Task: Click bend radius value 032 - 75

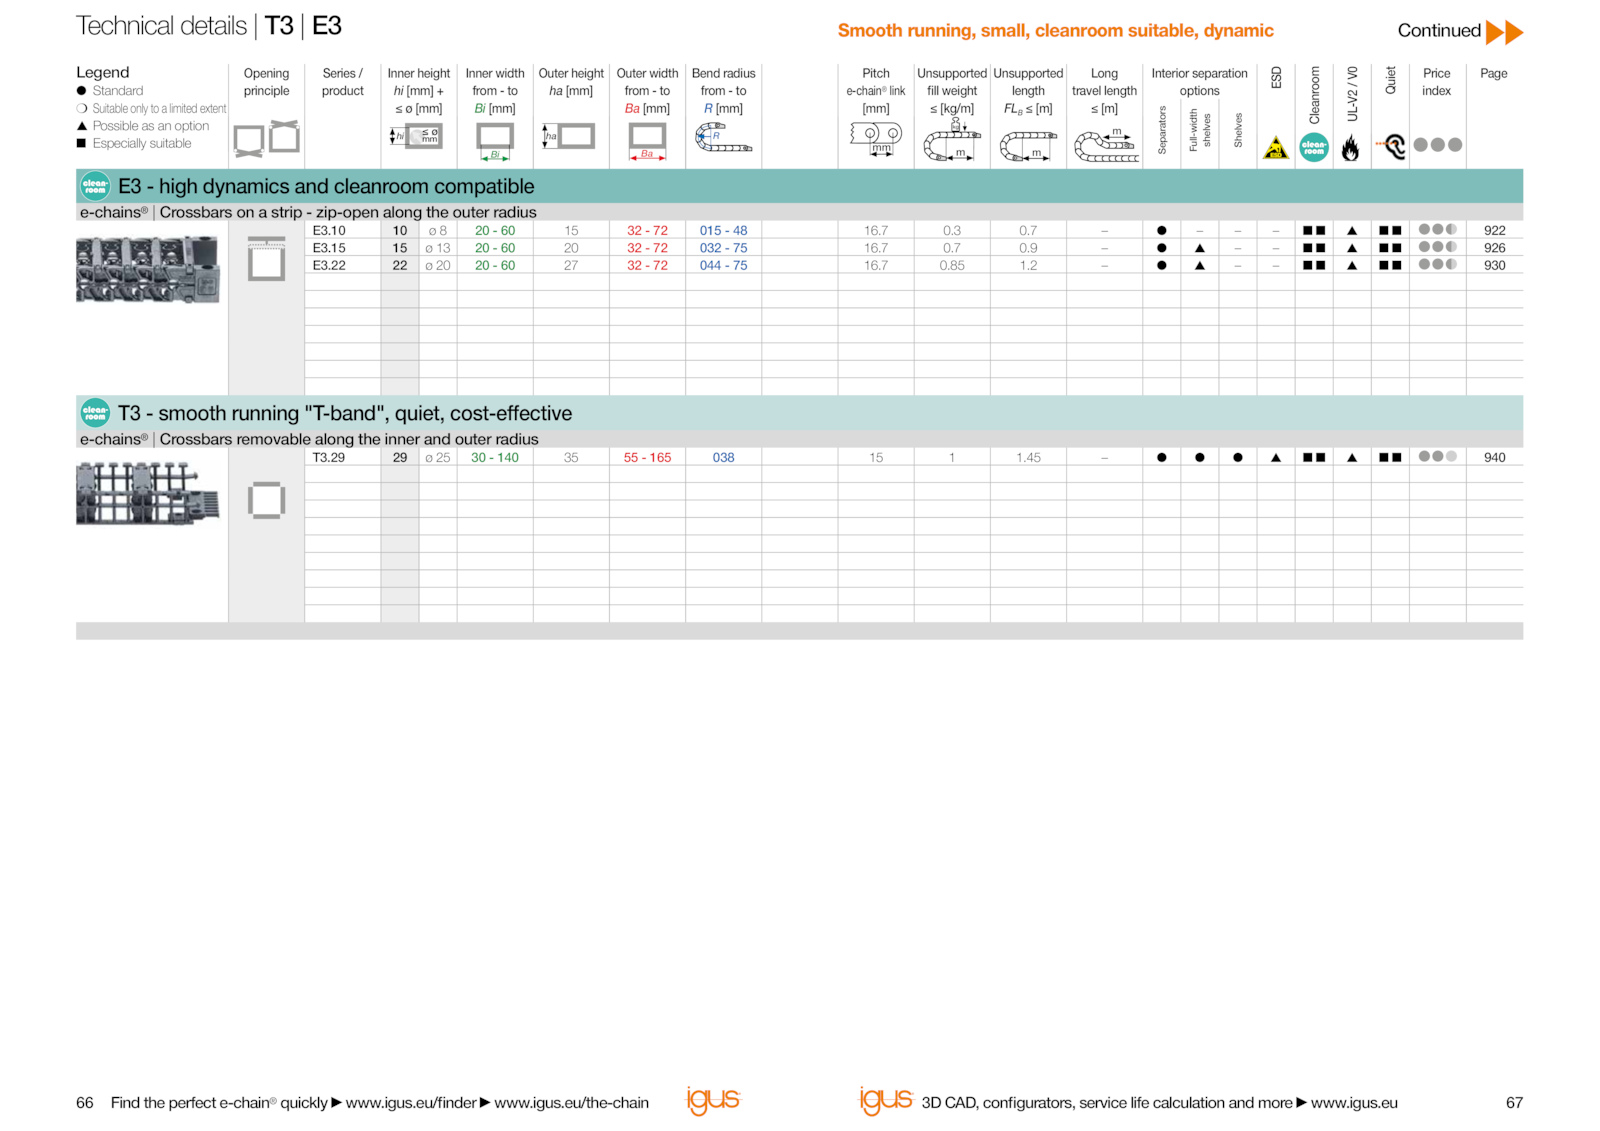Action: pos(723,248)
